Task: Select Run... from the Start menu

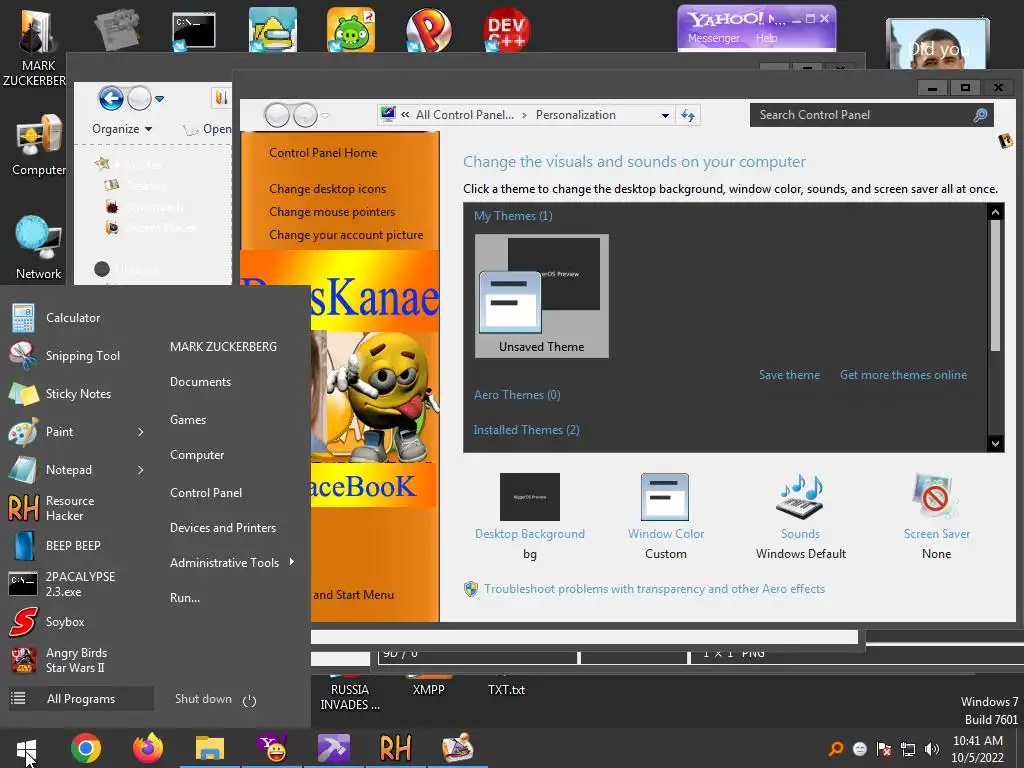Action: point(185,598)
